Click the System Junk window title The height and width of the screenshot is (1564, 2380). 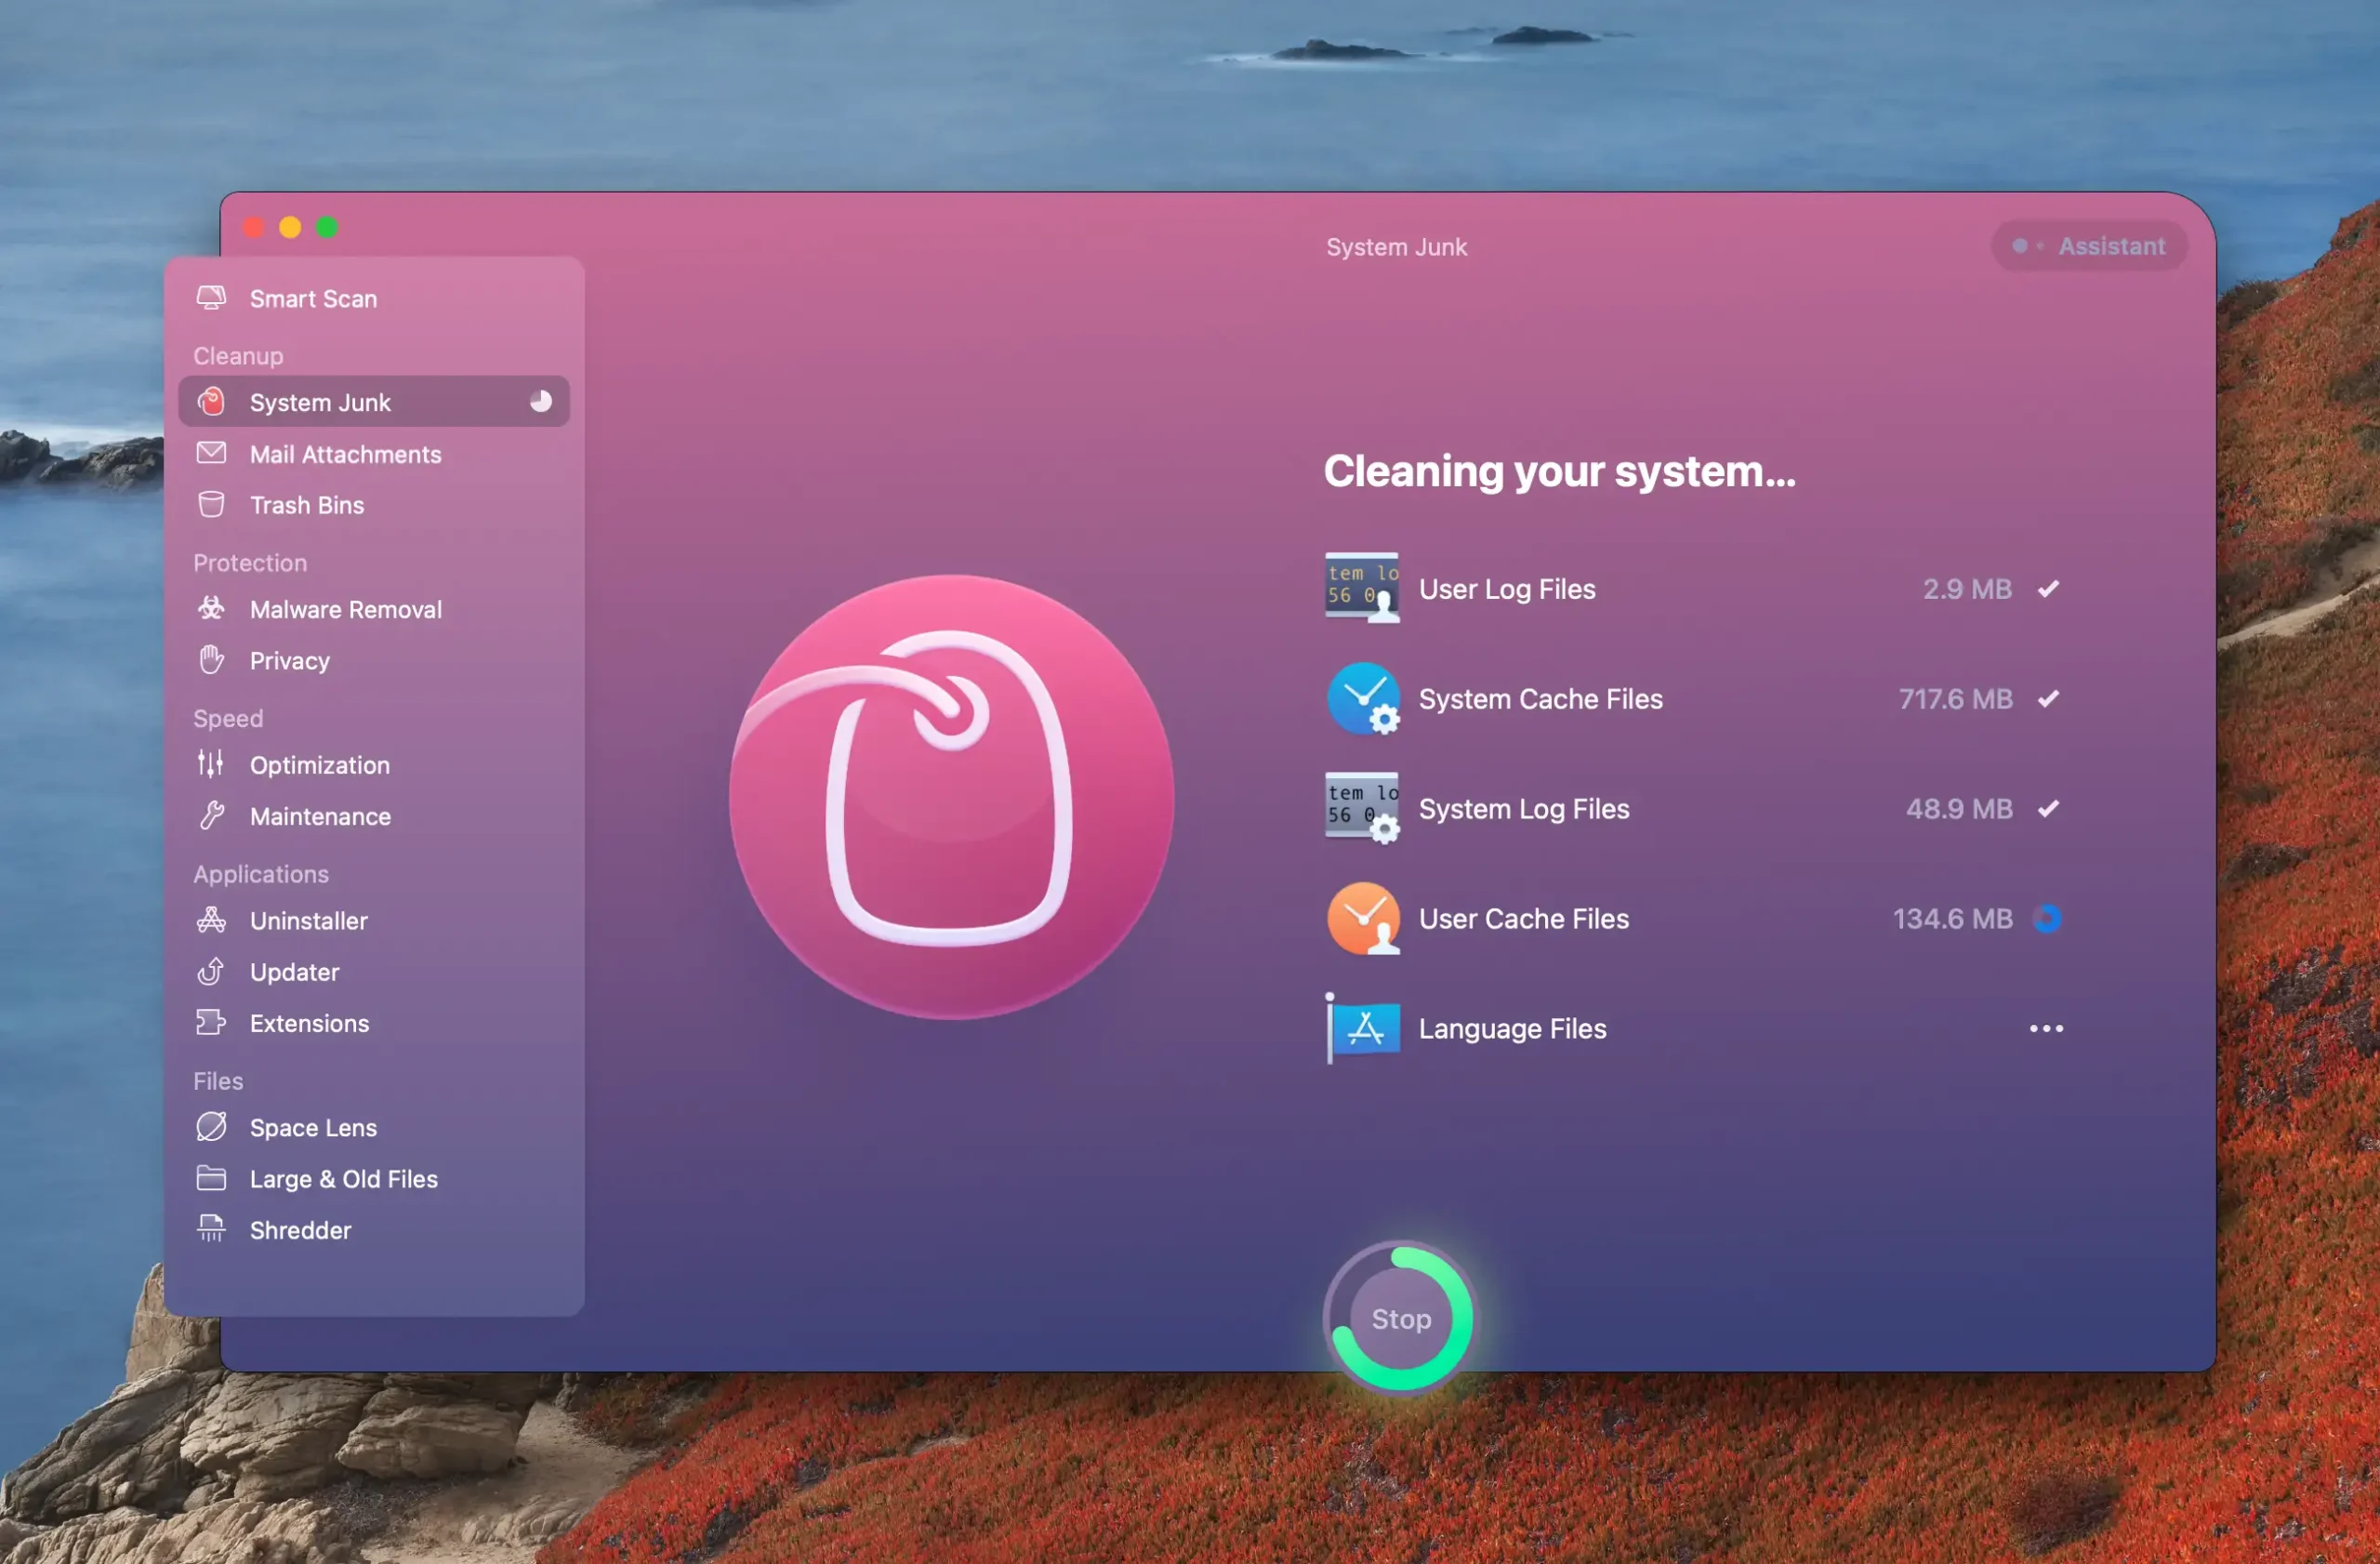pos(1396,246)
